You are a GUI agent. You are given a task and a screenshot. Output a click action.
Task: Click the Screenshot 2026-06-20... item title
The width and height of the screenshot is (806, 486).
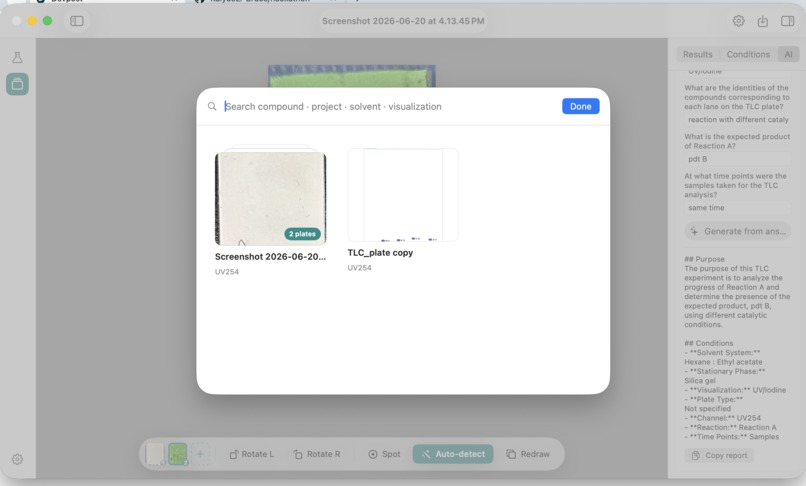270,257
